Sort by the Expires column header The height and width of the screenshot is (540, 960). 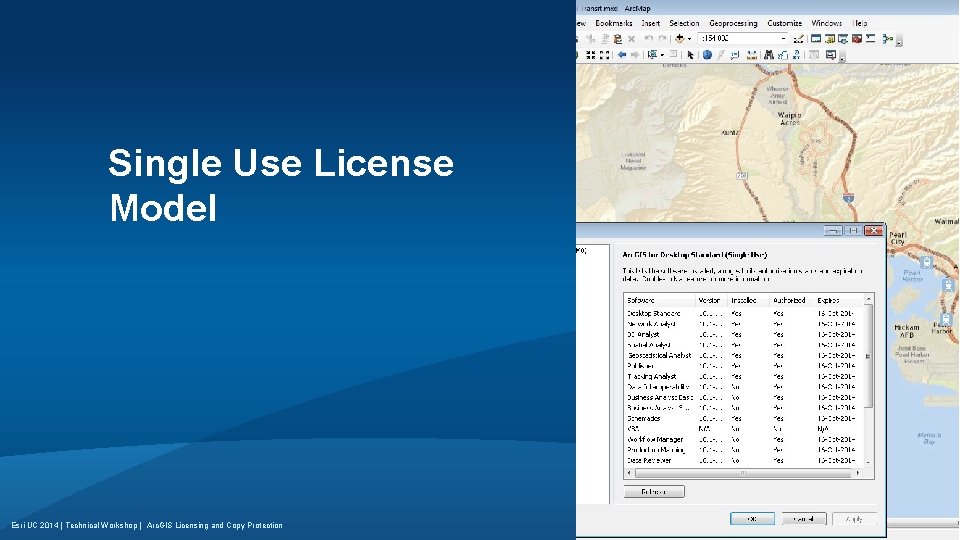coord(838,301)
